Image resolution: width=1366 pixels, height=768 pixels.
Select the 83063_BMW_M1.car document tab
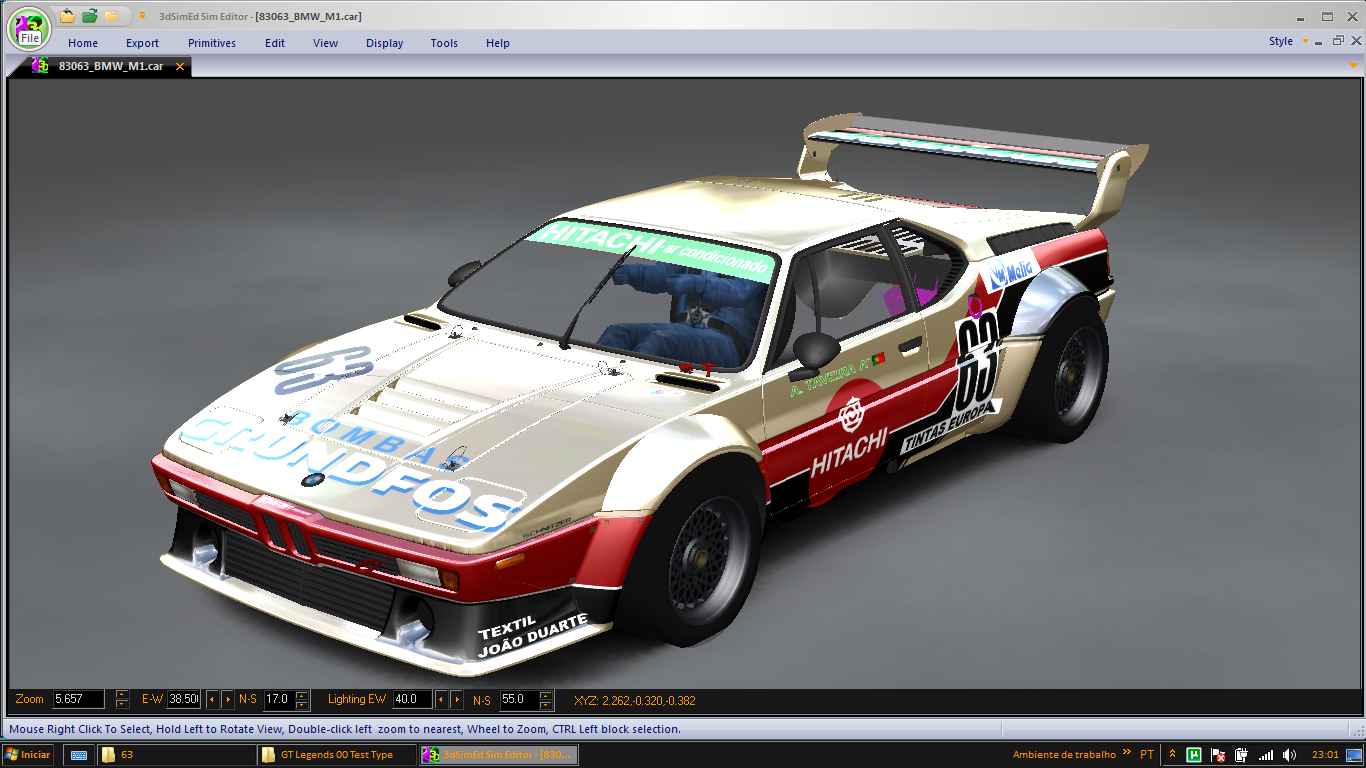point(110,66)
